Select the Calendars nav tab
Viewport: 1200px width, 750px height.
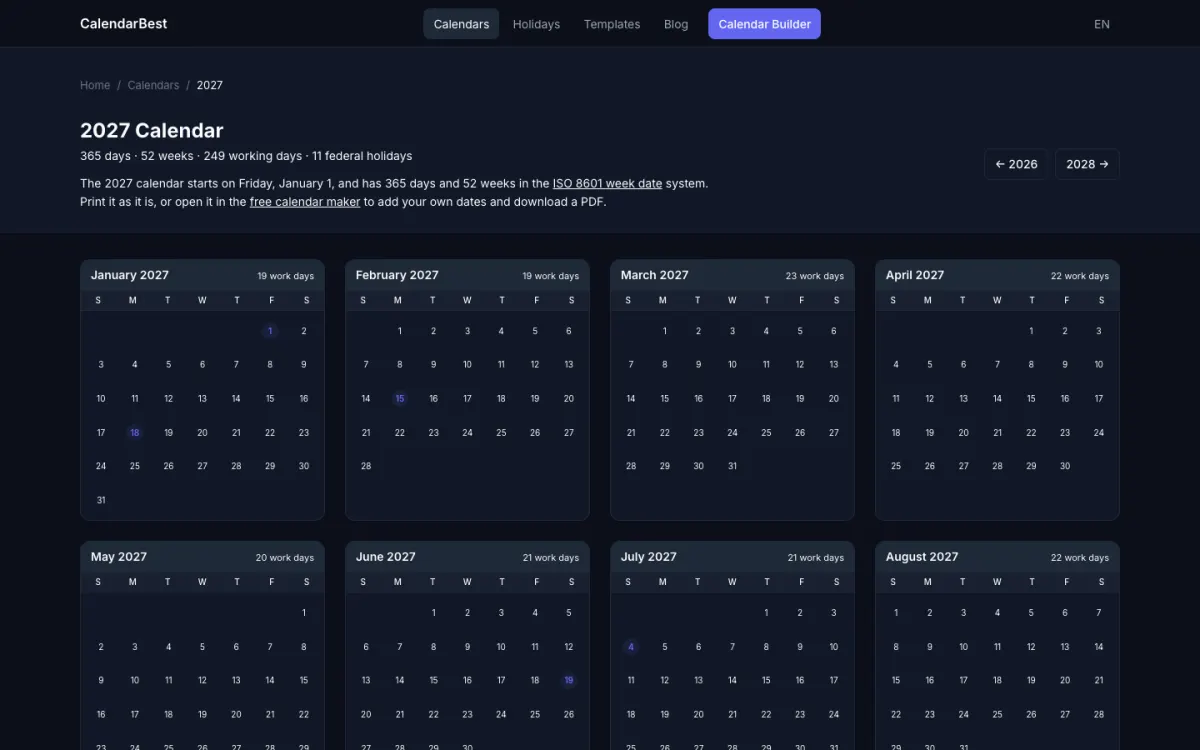[x=461, y=24]
